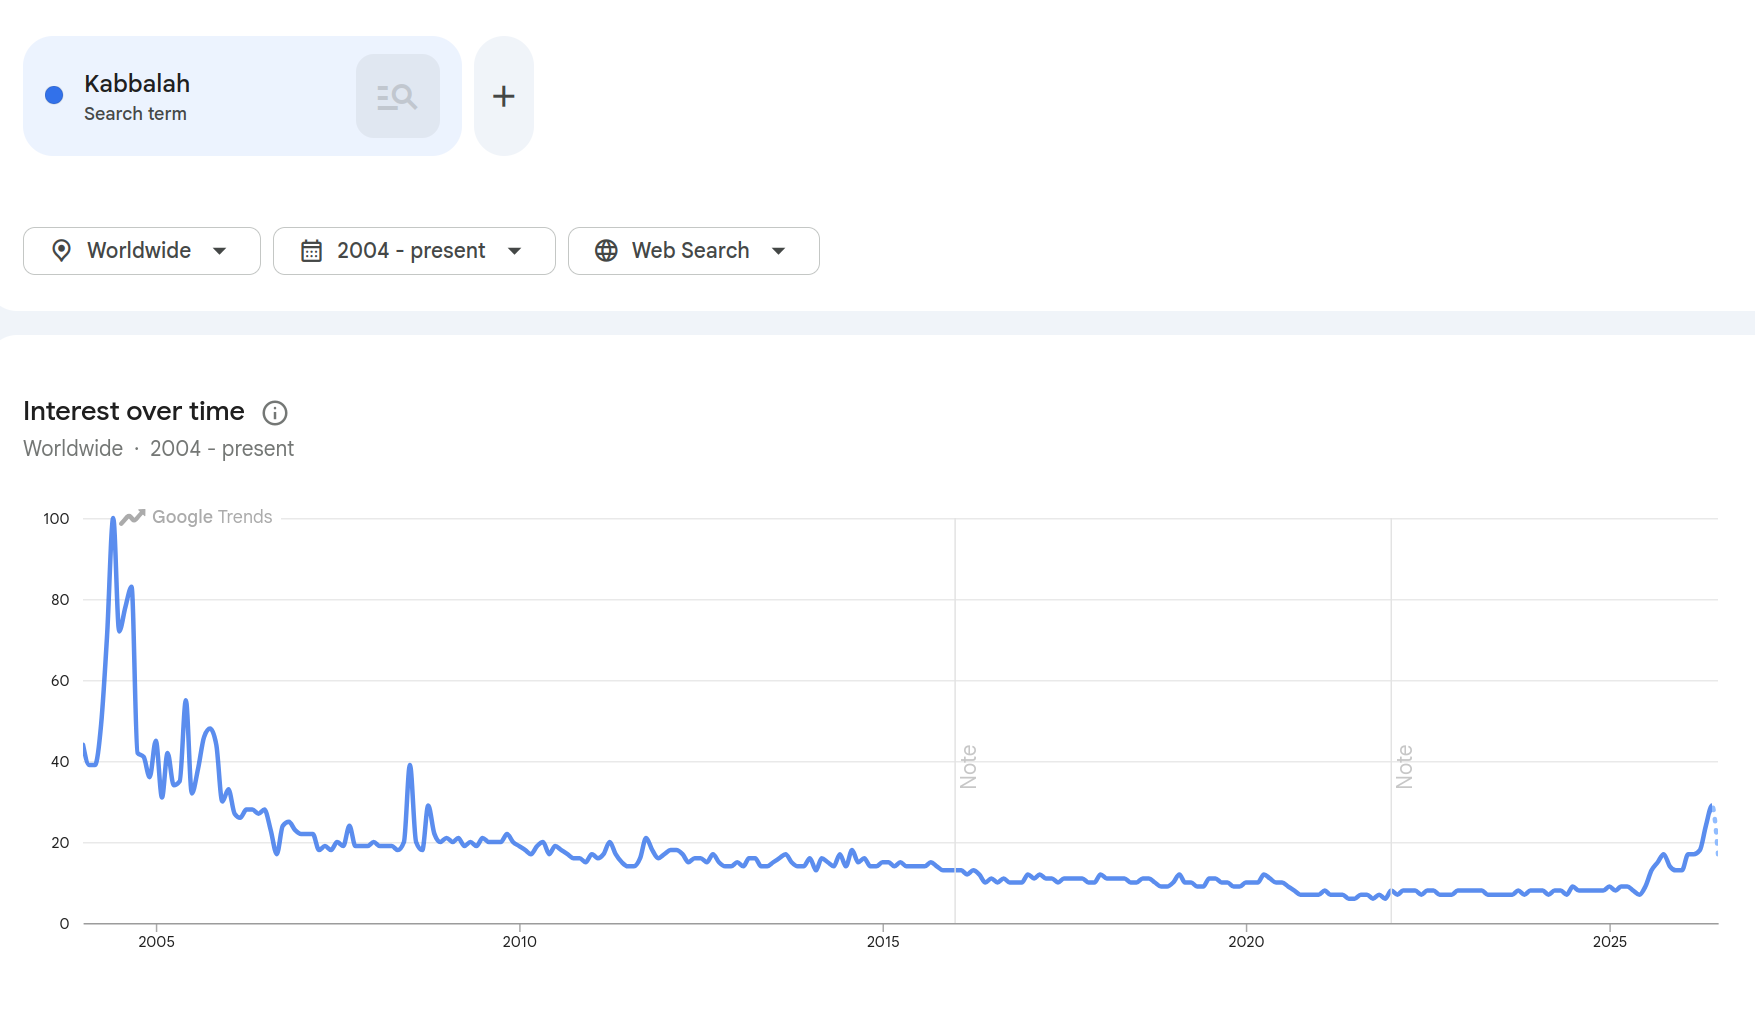Viewport: 1755px width, 1011px height.
Task: Open the Web Search type dropdown
Action: 694,251
